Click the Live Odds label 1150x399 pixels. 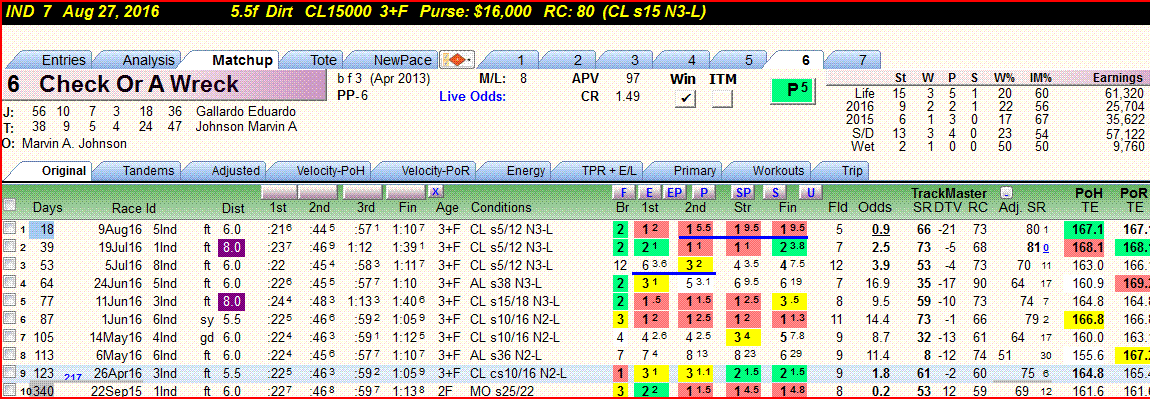tap(472, 96)
